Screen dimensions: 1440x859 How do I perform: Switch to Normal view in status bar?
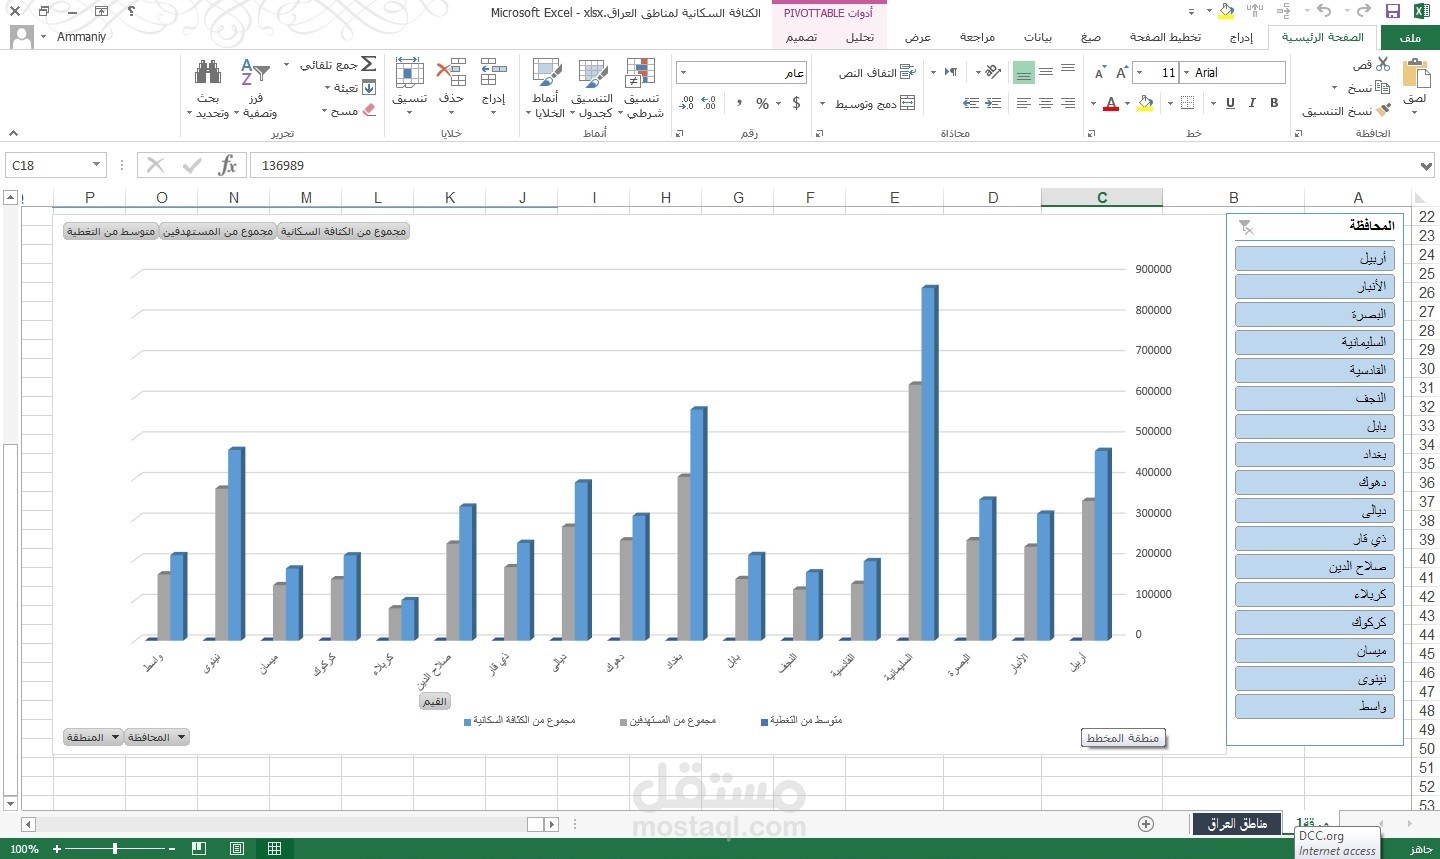click(274, 848)
